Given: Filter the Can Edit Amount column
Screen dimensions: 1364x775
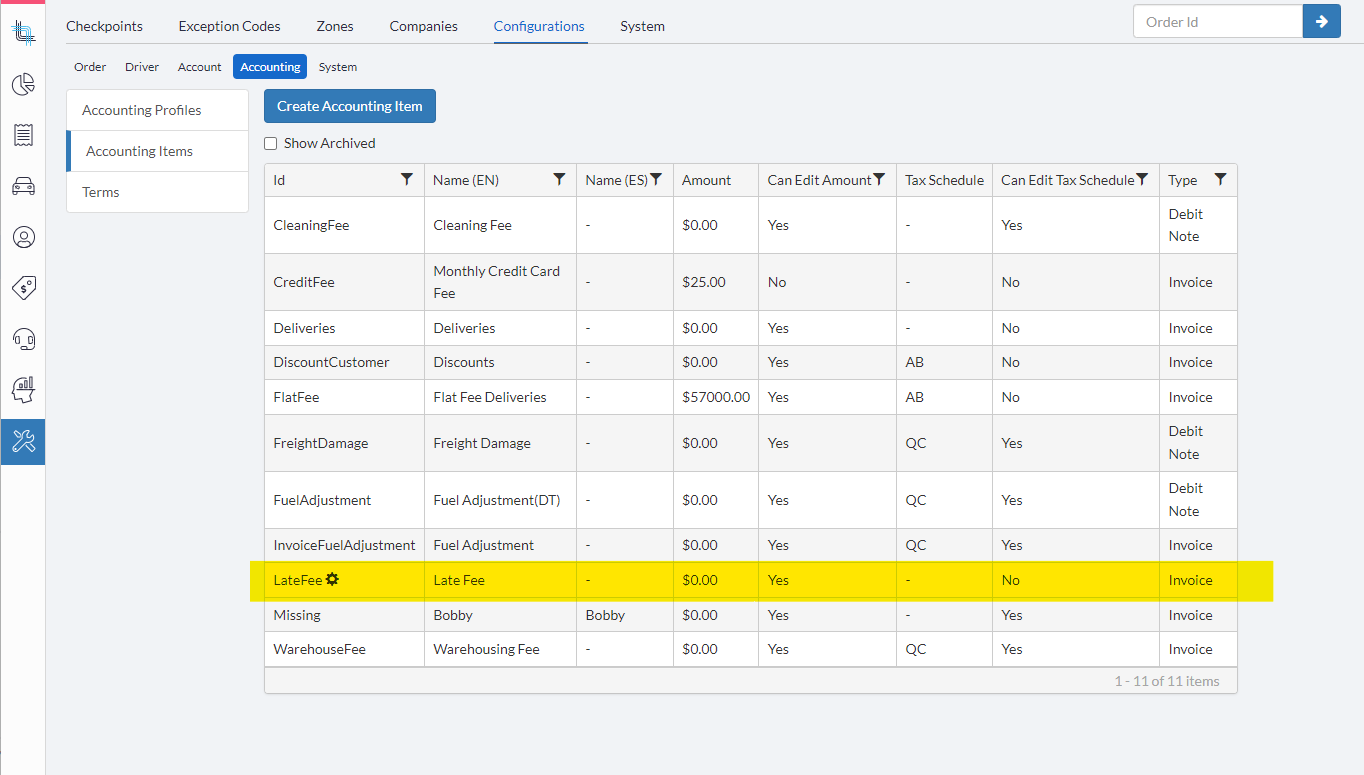Looking at the screenshot, I should click(879, 179).
